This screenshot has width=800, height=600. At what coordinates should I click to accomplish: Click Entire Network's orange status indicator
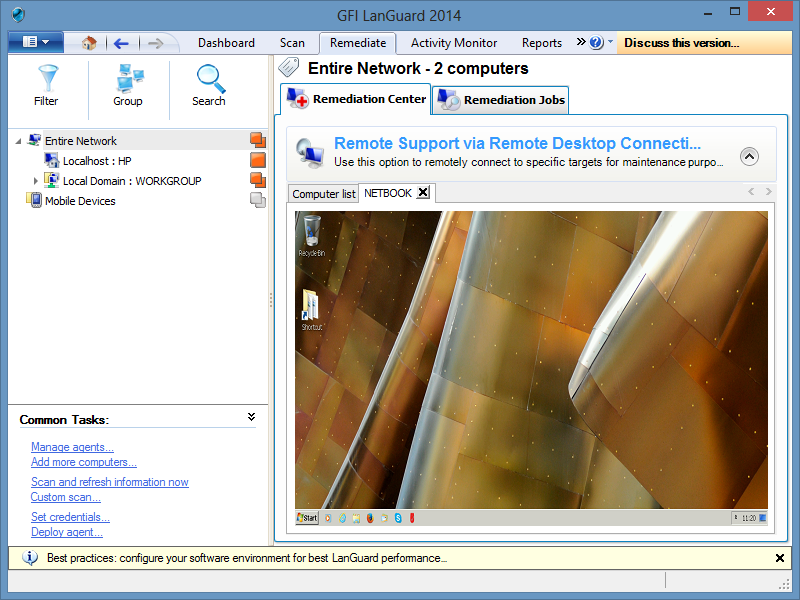(258, 140)
